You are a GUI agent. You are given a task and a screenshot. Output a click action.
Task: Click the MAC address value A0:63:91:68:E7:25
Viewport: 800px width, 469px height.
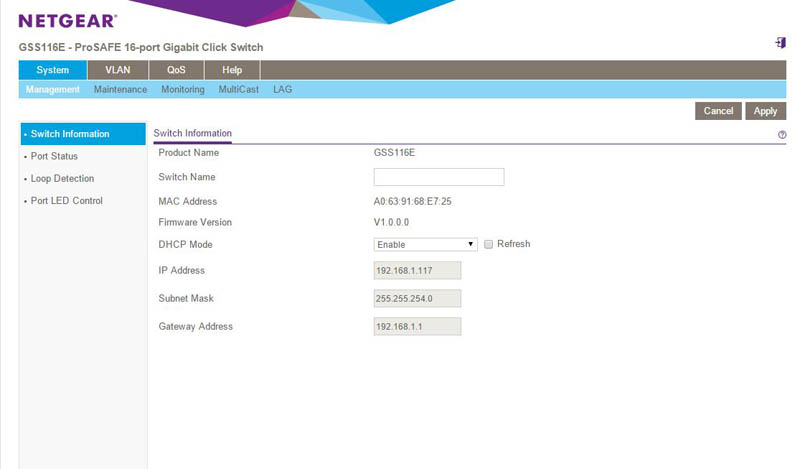pyautogui.click(x=412, y=202)
